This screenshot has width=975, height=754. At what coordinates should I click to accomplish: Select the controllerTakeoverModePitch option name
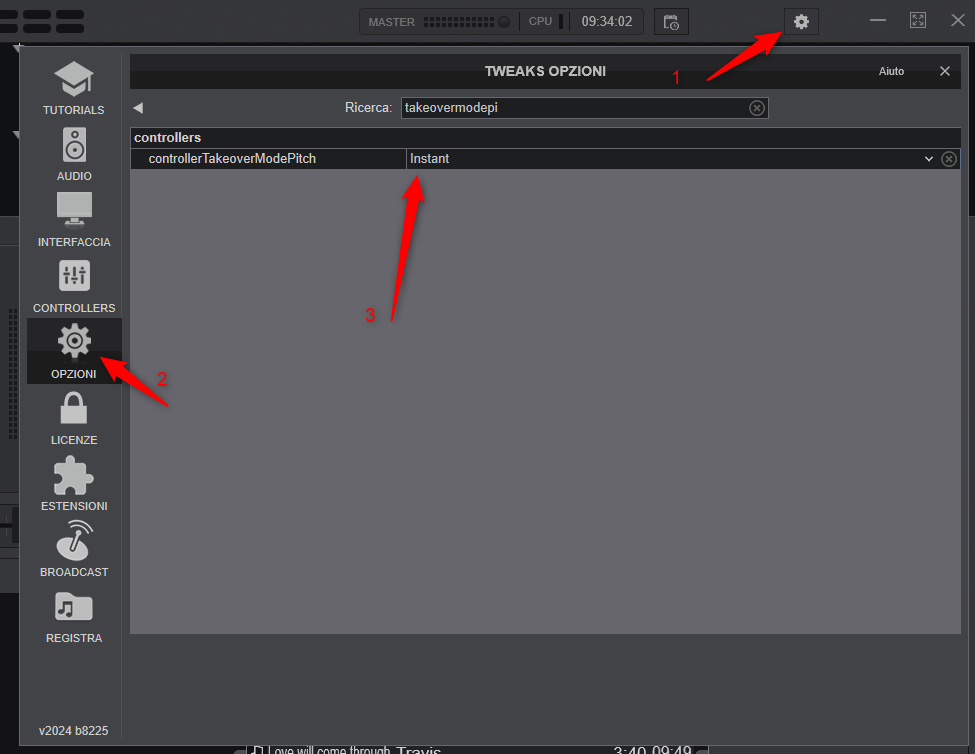click(232, 159)
